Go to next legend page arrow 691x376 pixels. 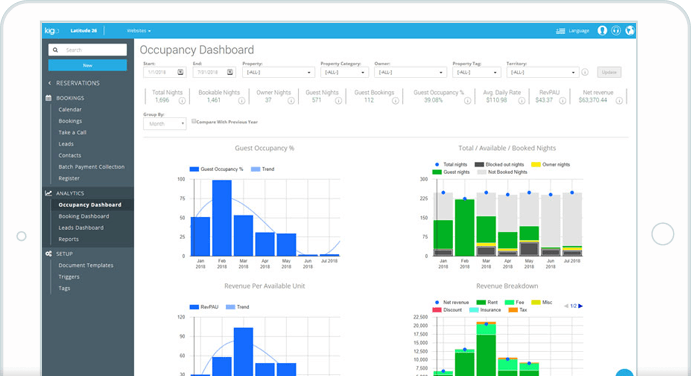pyautogui.click(x=580, y=306)
